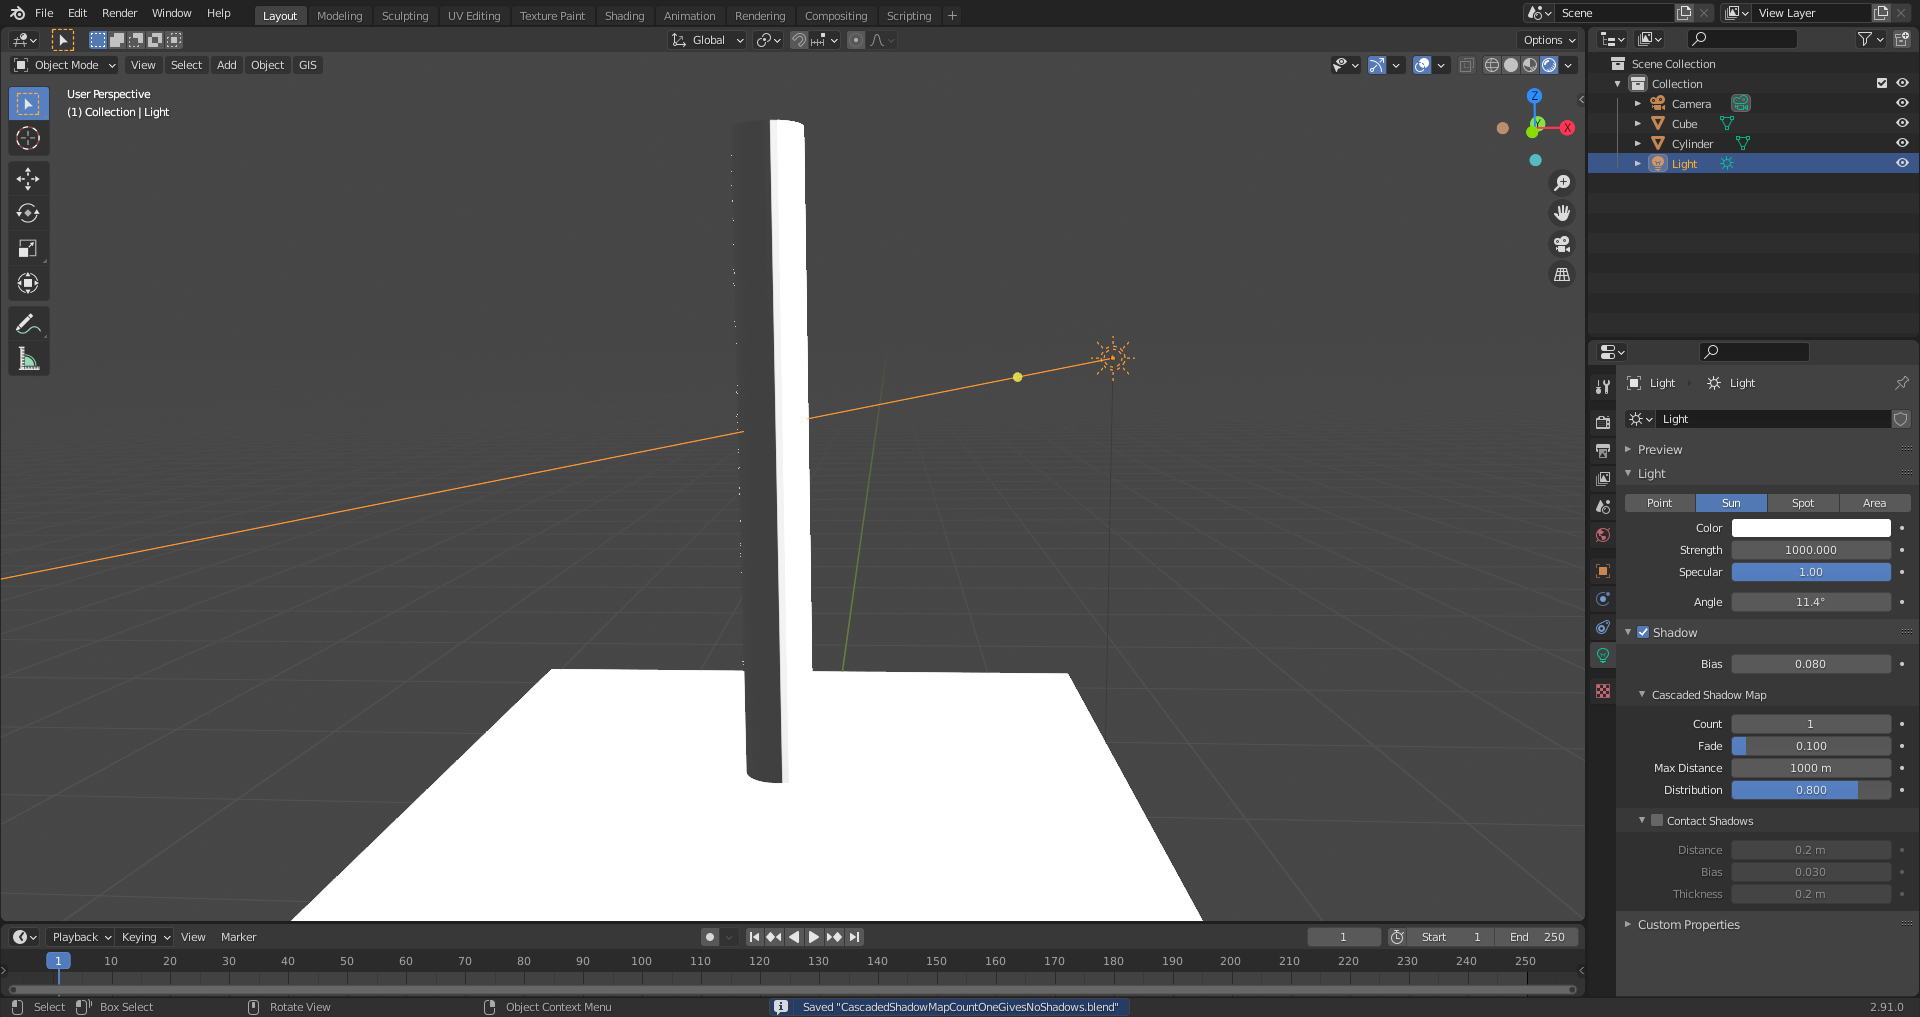Select the Rotate tool
This screenshot has height=1017, width=1920.
click(28, 212)
